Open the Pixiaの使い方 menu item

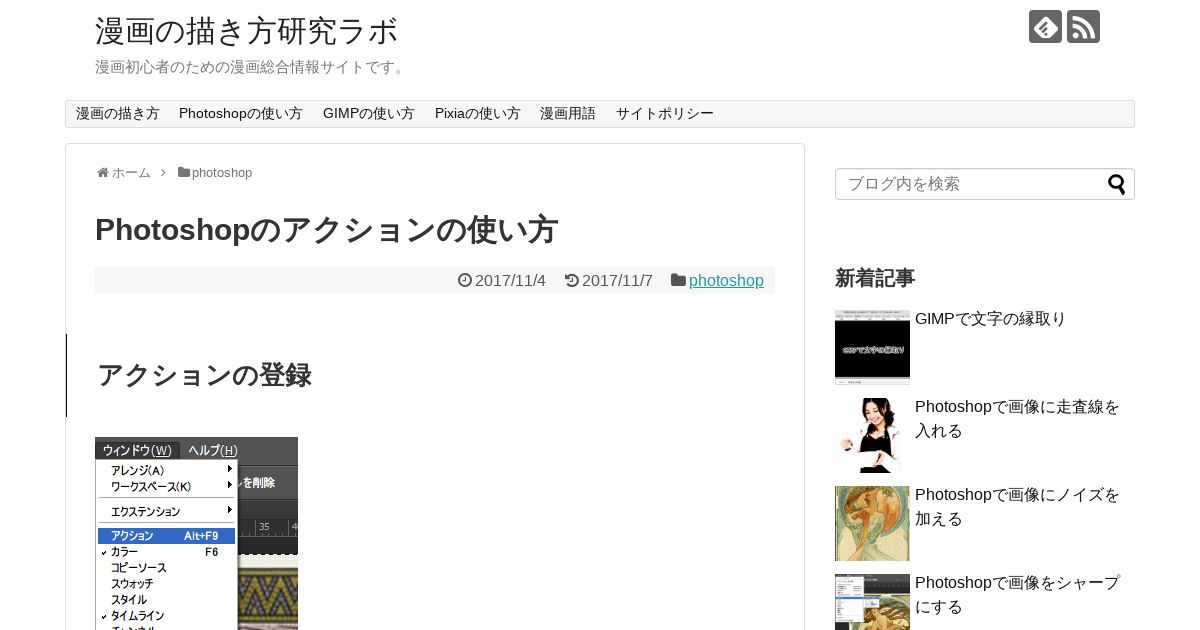478,114
